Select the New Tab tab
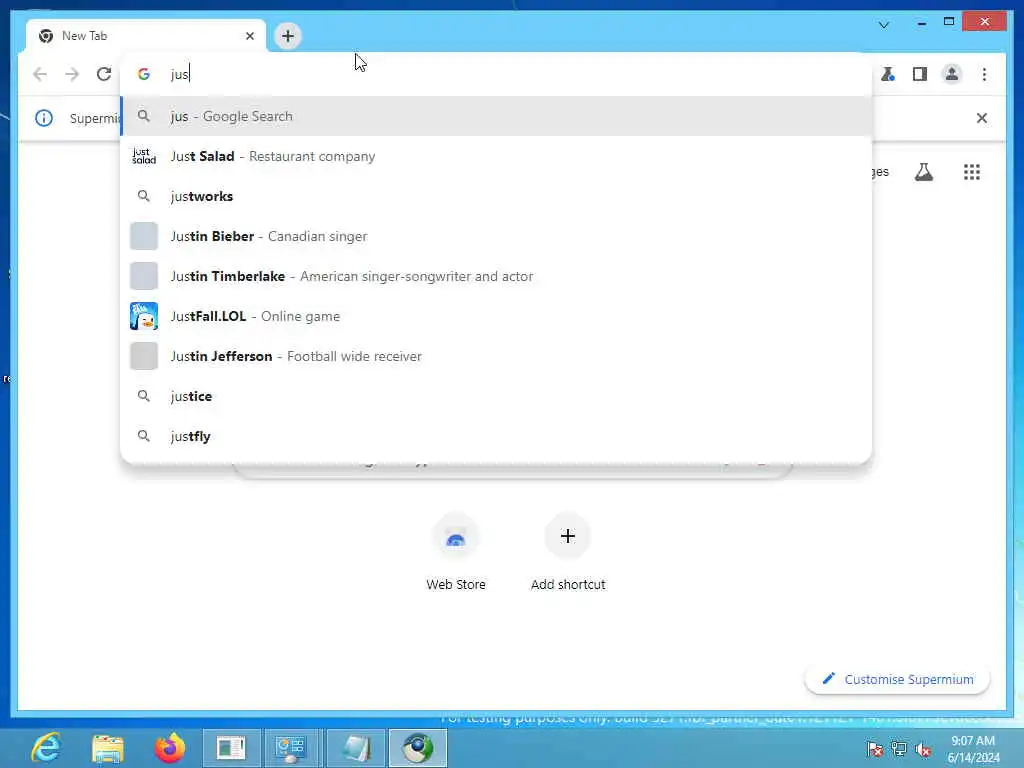Image resolution: width=1024 pixels, height=768 pixels. (x=146, y=36)
